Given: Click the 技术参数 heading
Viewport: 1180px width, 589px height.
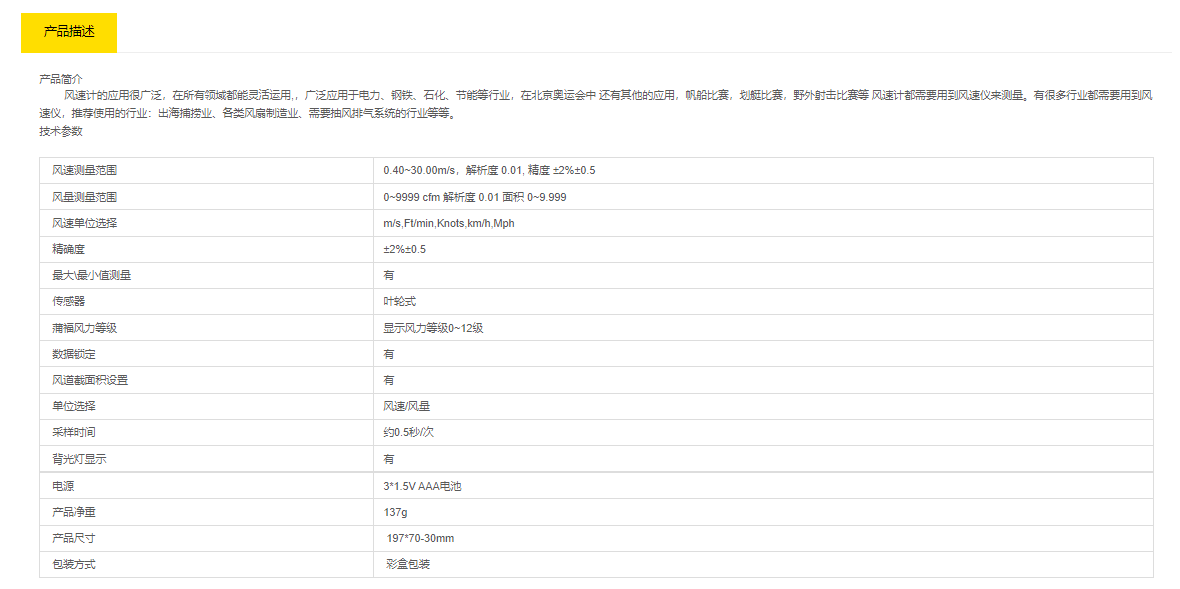Looking at the screenshot, I should click(61, 131).
